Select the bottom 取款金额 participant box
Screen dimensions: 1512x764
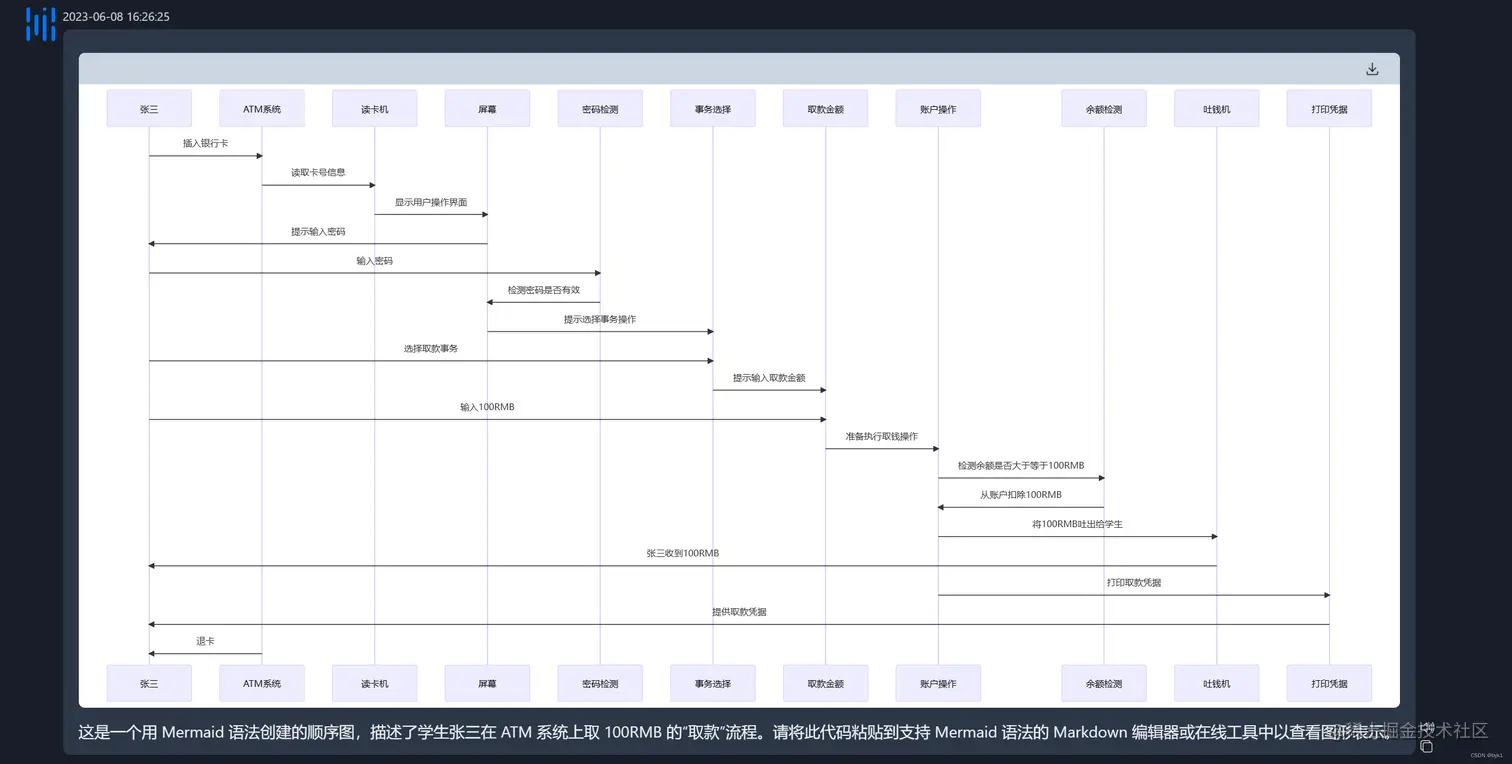tap(826, 684)
